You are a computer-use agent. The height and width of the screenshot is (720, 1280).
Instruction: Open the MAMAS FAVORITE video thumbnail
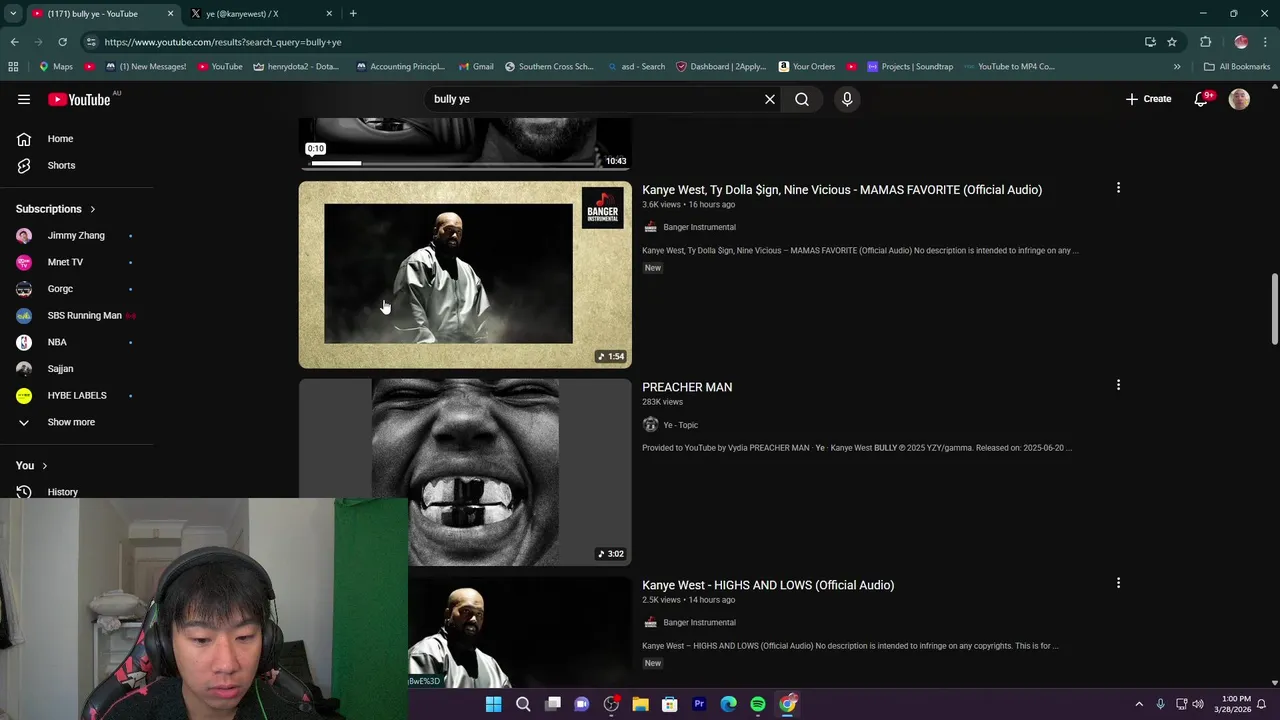tap(465, 275)
